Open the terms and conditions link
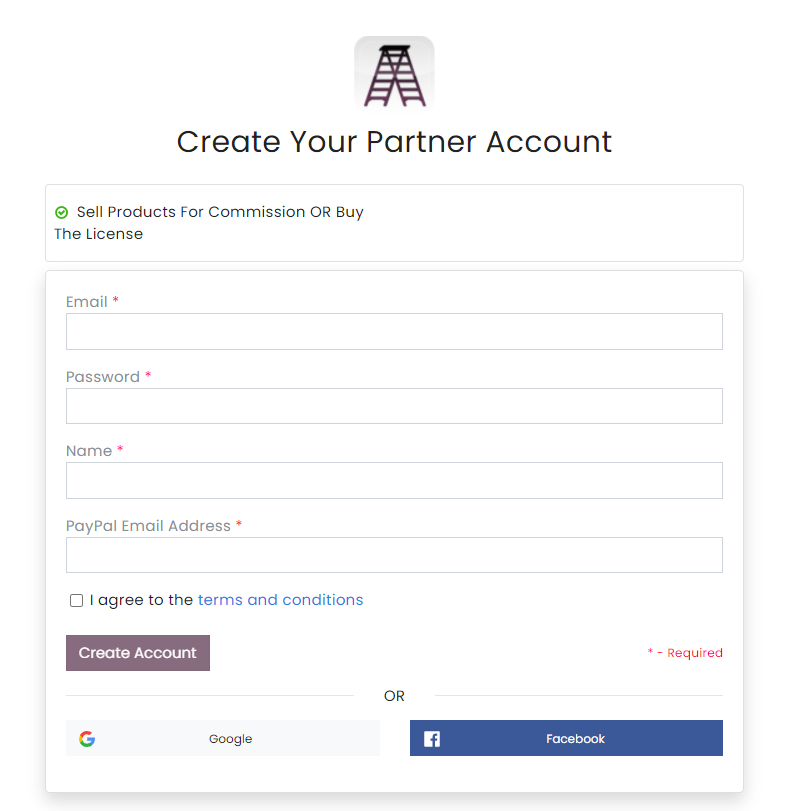This screenshot has width=789, height=811. pyautogui.click(x=280, y=600)
